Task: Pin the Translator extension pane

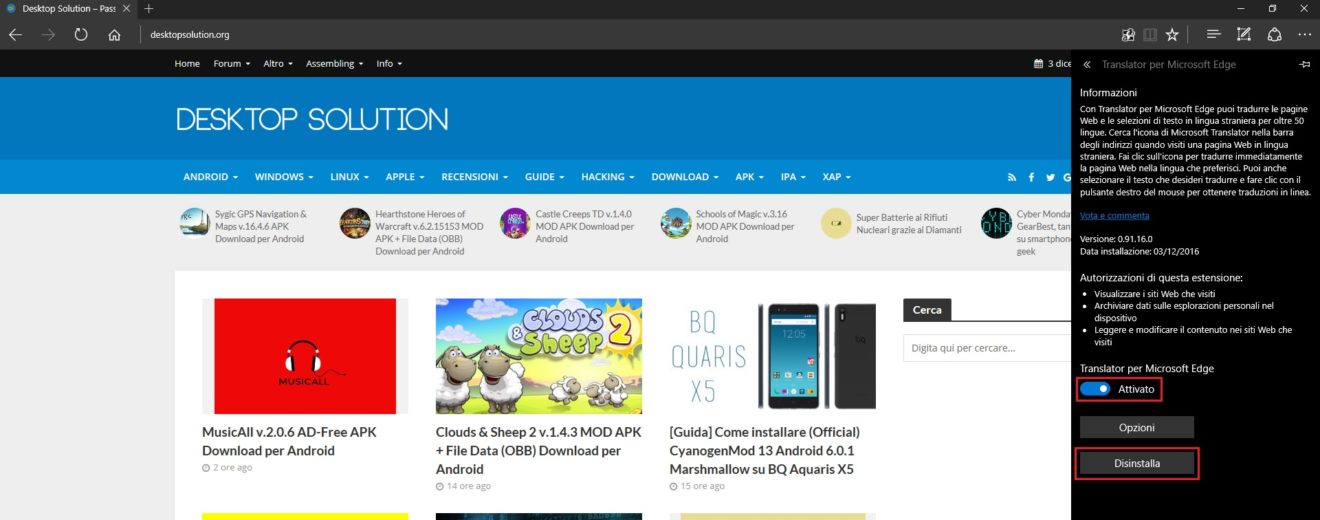Action: tap(1304, 64)
